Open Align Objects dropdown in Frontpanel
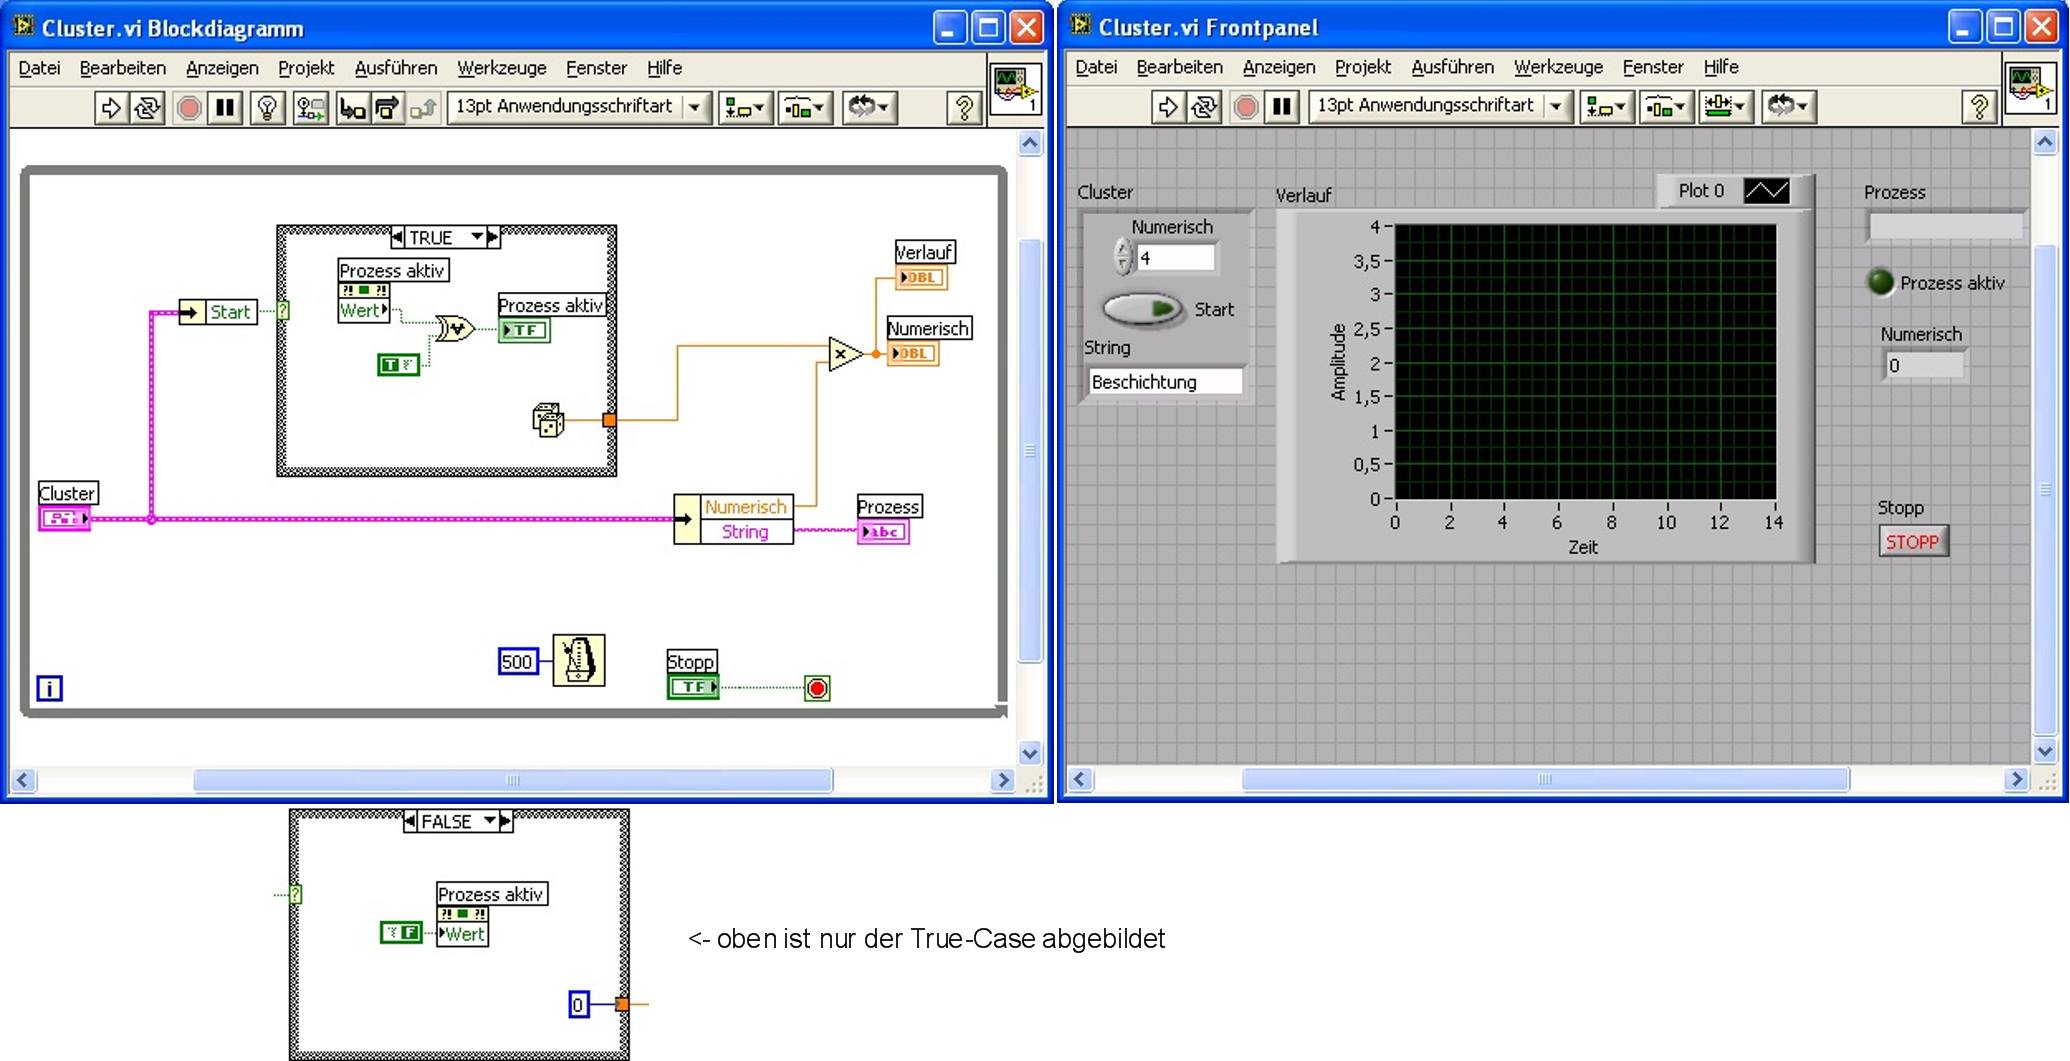Screen dimensions: 2070x1061 [x=1606, y=107]
